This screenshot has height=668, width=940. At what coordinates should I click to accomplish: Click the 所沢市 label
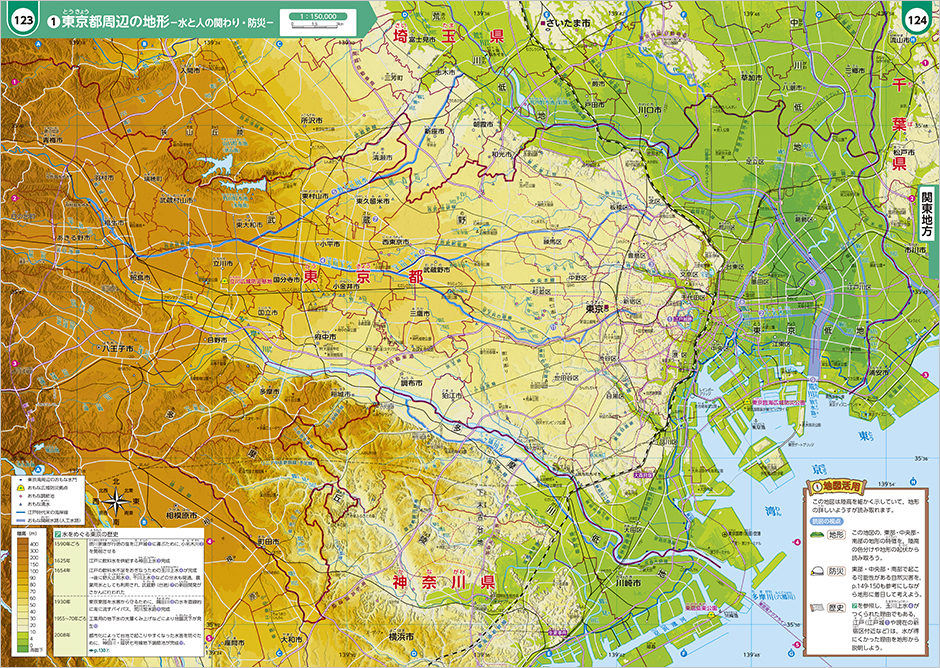coord(312,120)
